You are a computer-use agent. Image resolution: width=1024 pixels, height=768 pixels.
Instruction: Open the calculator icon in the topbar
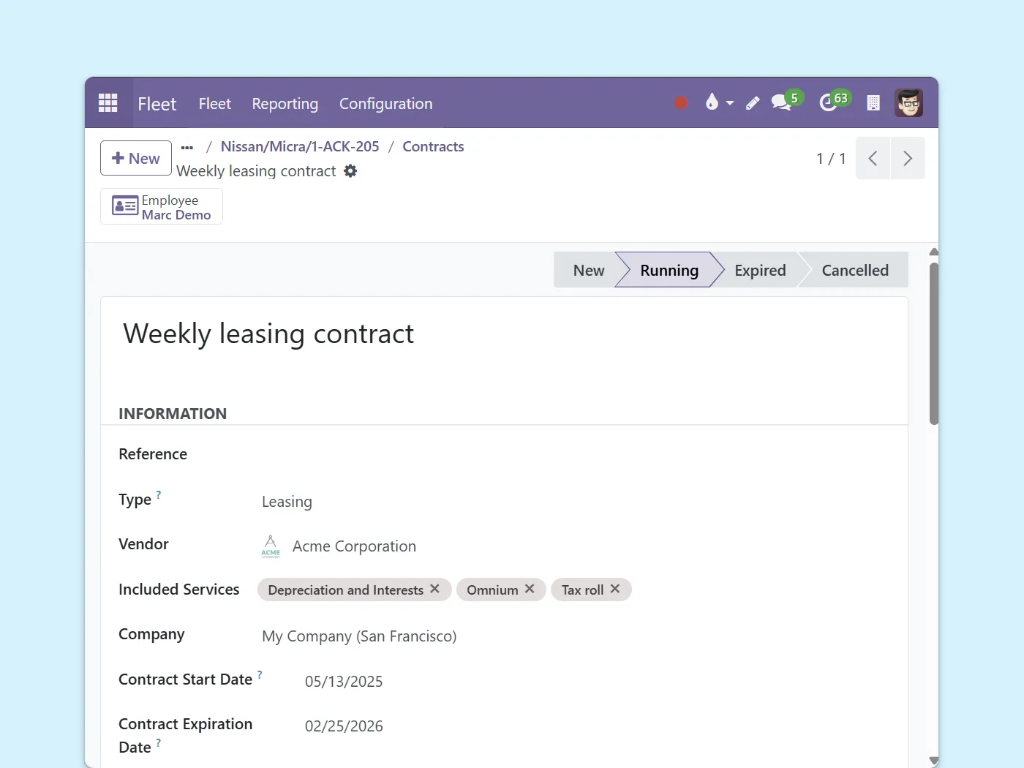(x=871, y=102)
